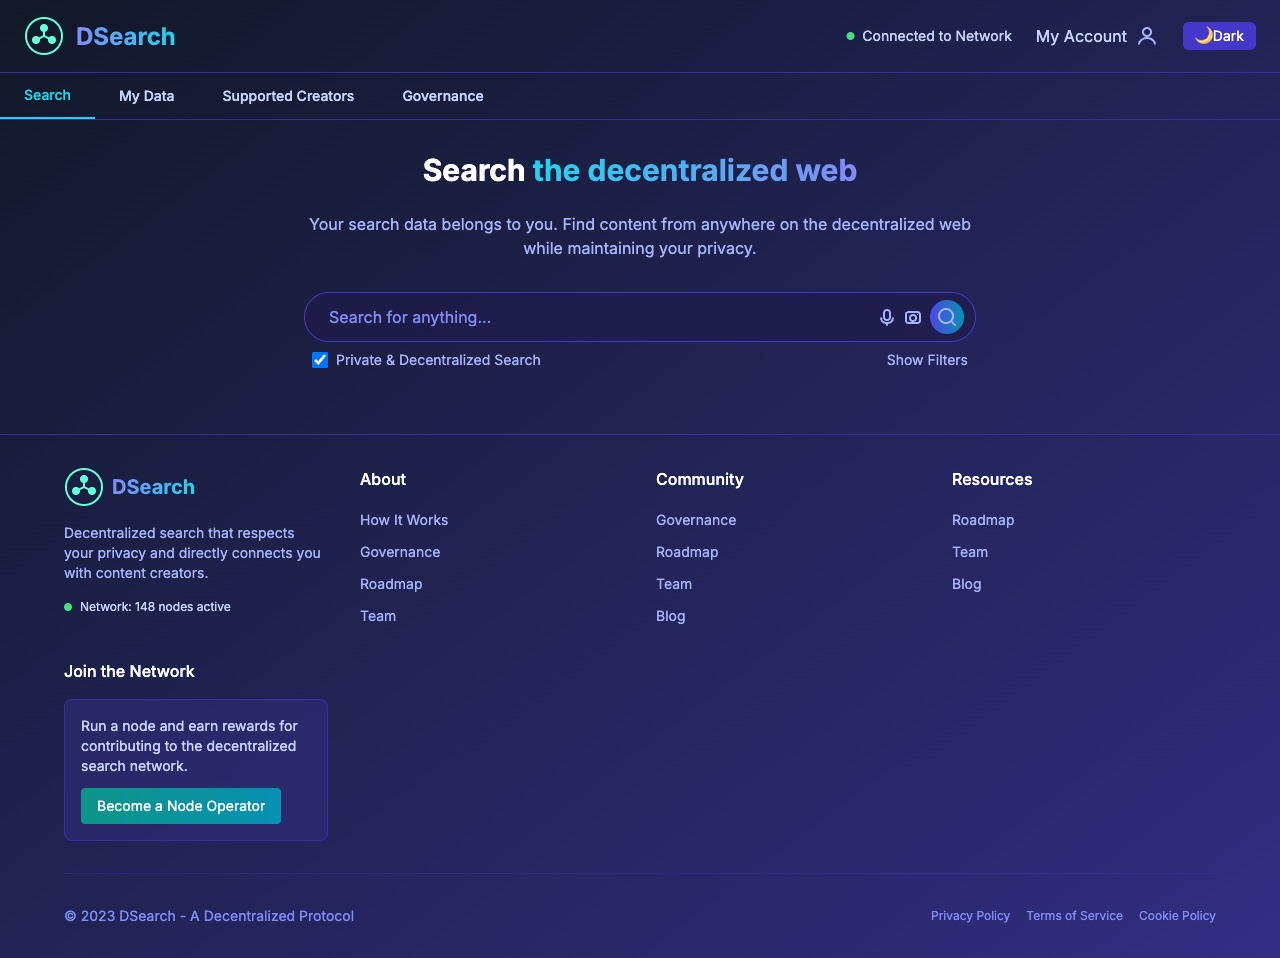
Task: Click the circular magnifier search button
Action: tap(947, 317)
